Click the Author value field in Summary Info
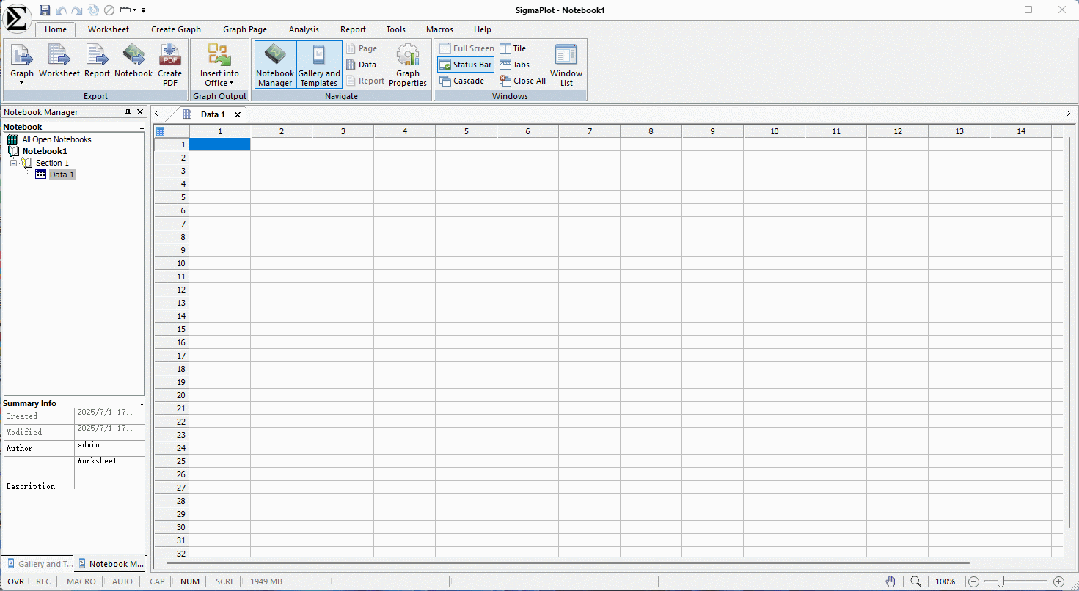 (x=109, y=448)
